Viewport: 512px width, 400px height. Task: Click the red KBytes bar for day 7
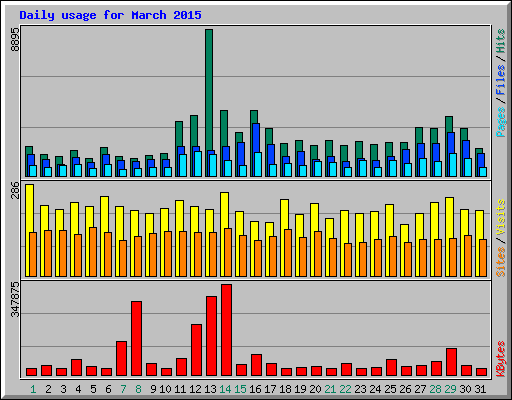[121, 359]
